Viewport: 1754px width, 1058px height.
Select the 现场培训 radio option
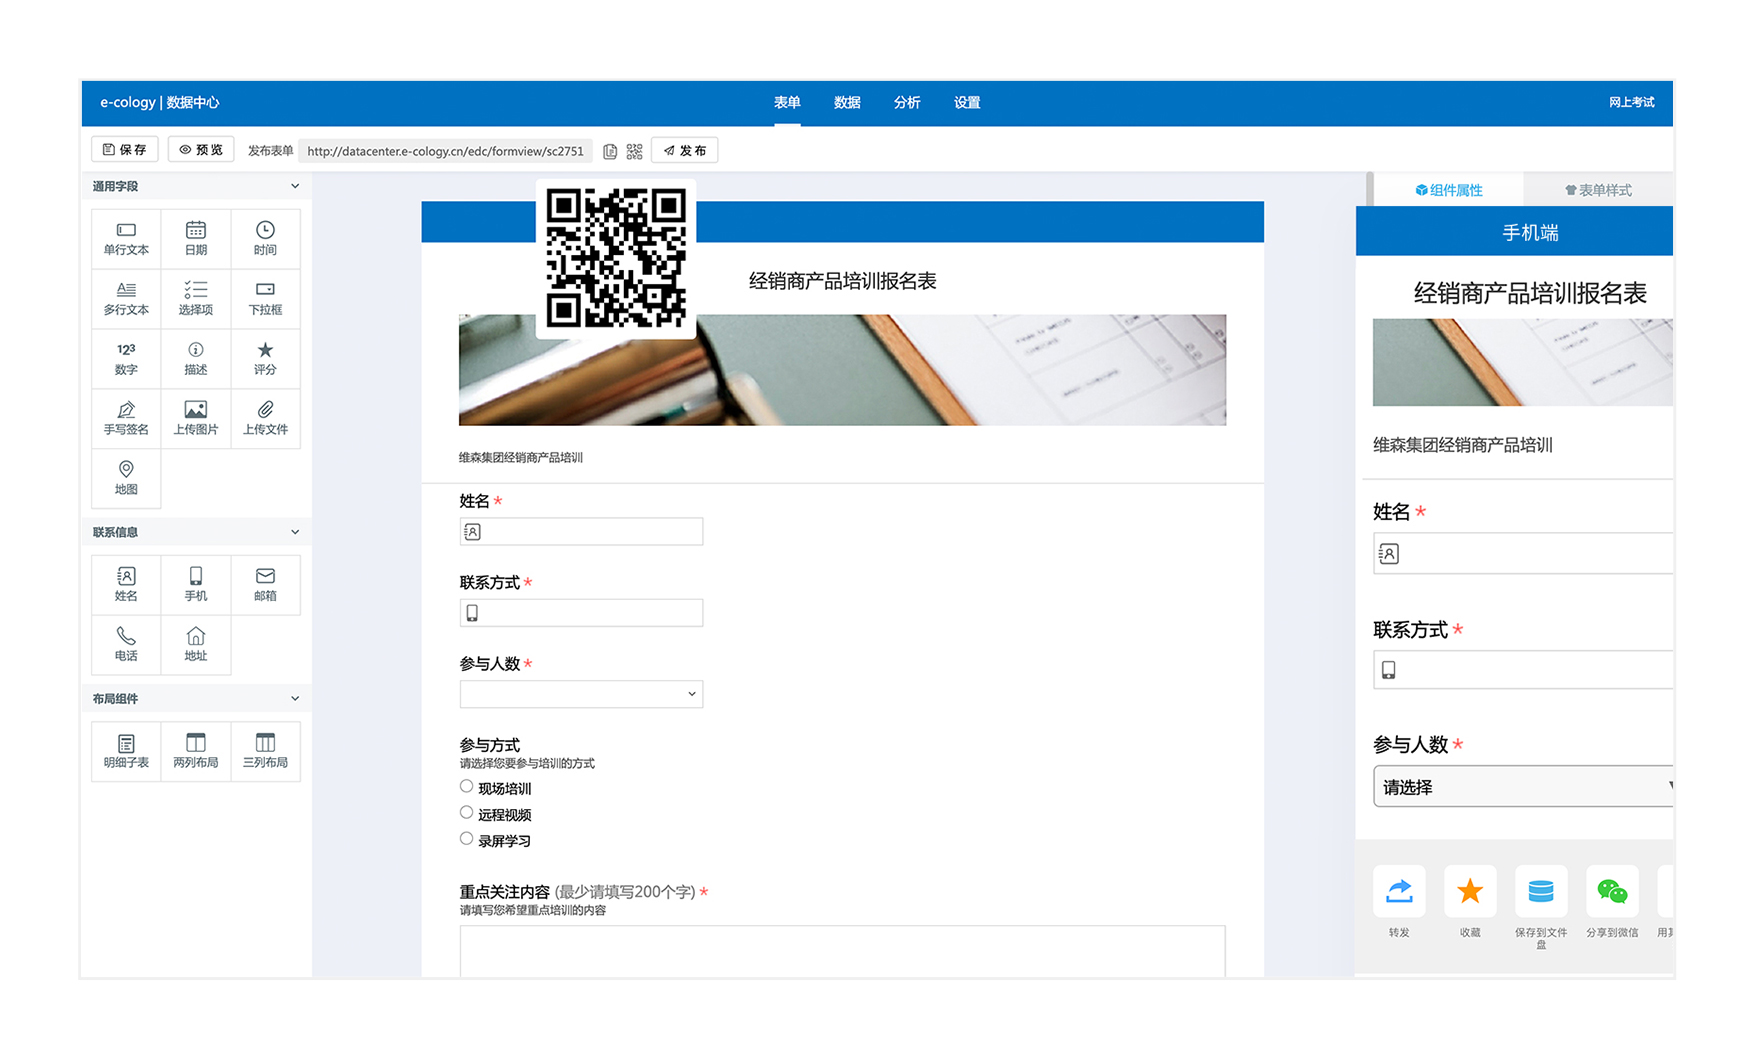click(467, 787)
